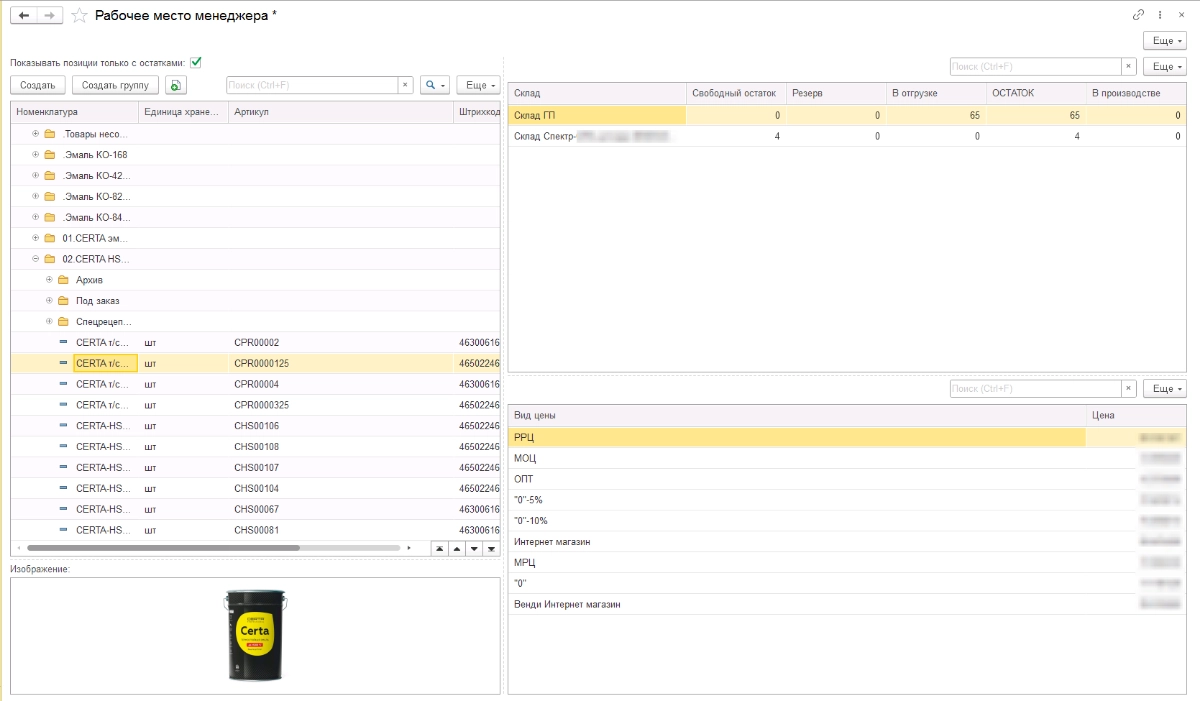Focus the price list search field
This screenshot has width=1200, height=701.
pyautogui.click(x=1035, y=388)
